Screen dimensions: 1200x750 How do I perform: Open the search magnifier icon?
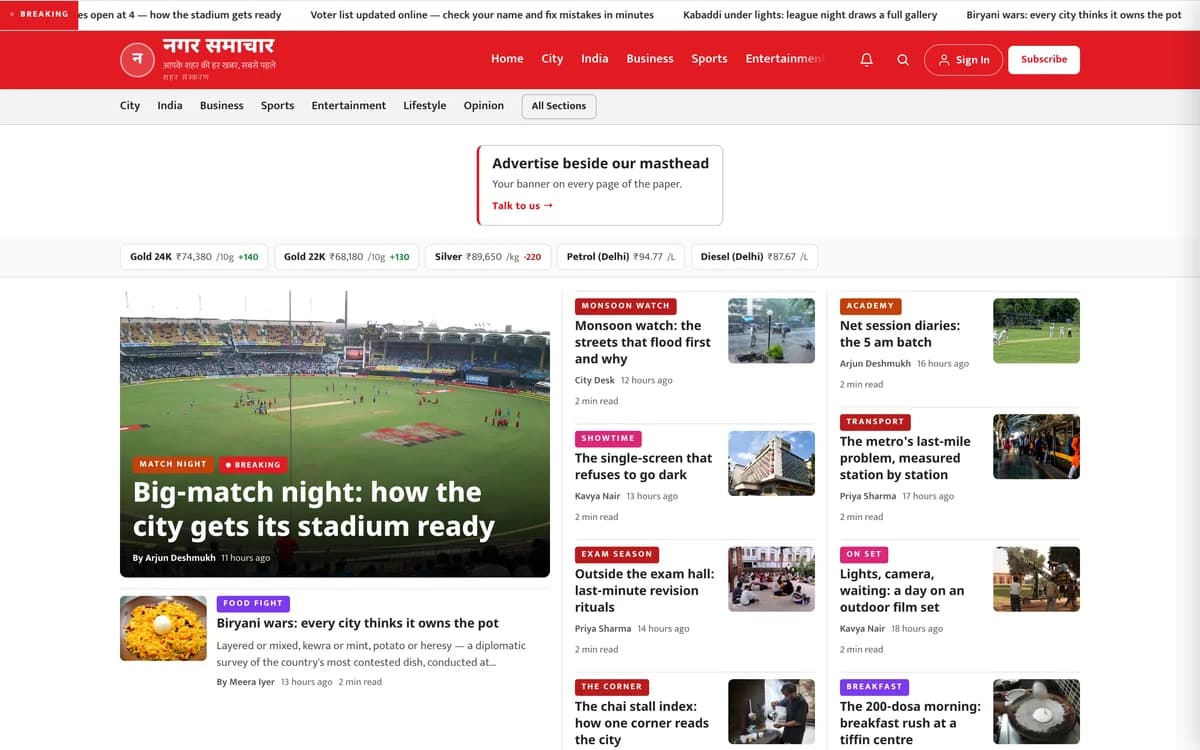click(903, 60)
